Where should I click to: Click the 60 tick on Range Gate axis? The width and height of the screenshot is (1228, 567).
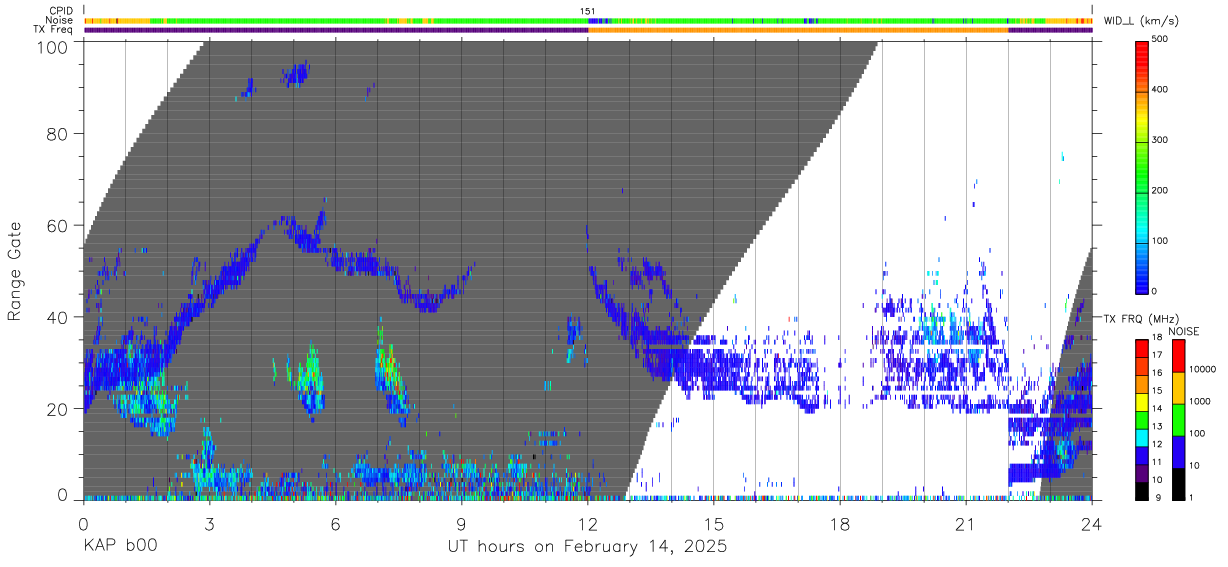pos(58,225)
